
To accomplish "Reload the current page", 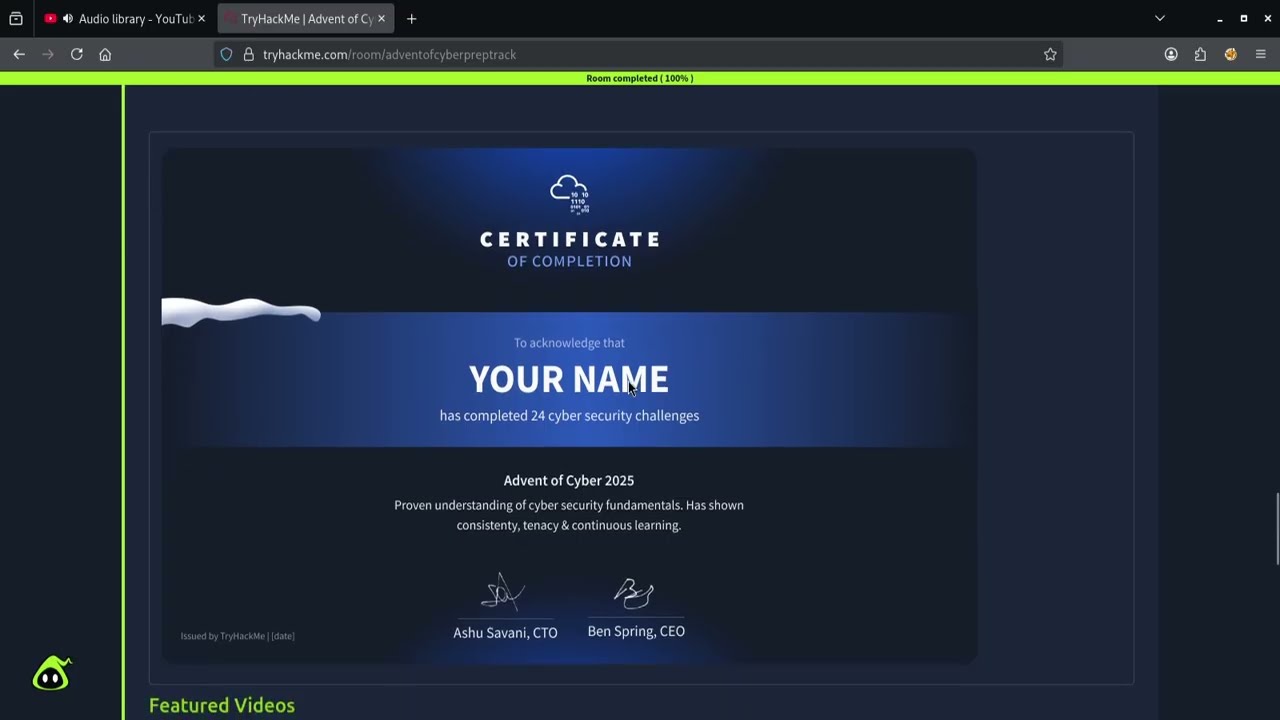I will click(x=77, y=55).
